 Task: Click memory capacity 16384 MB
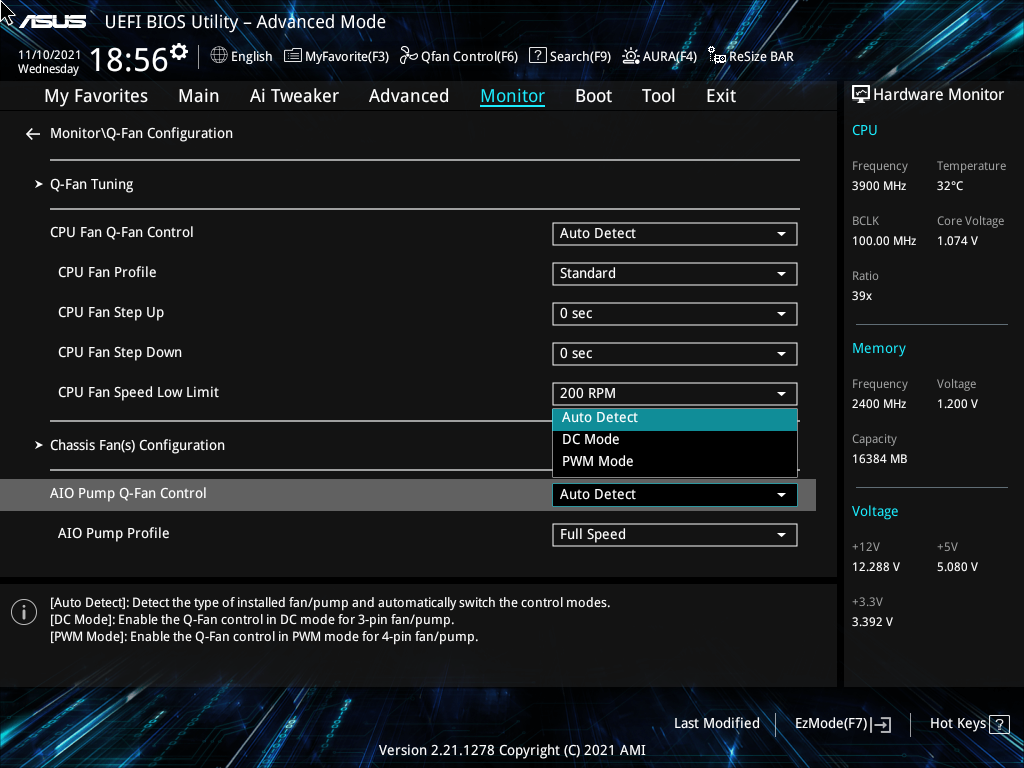point(879,459)
